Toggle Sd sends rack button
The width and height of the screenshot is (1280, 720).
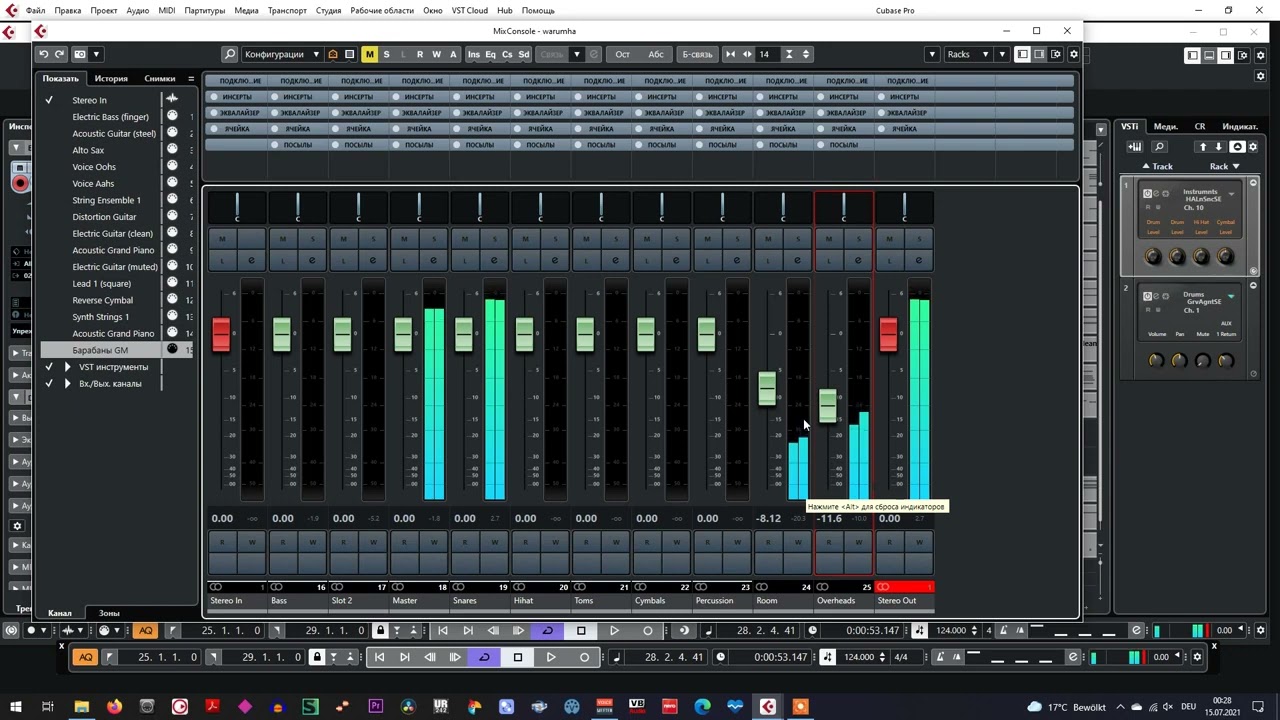[x=523, y=54]
